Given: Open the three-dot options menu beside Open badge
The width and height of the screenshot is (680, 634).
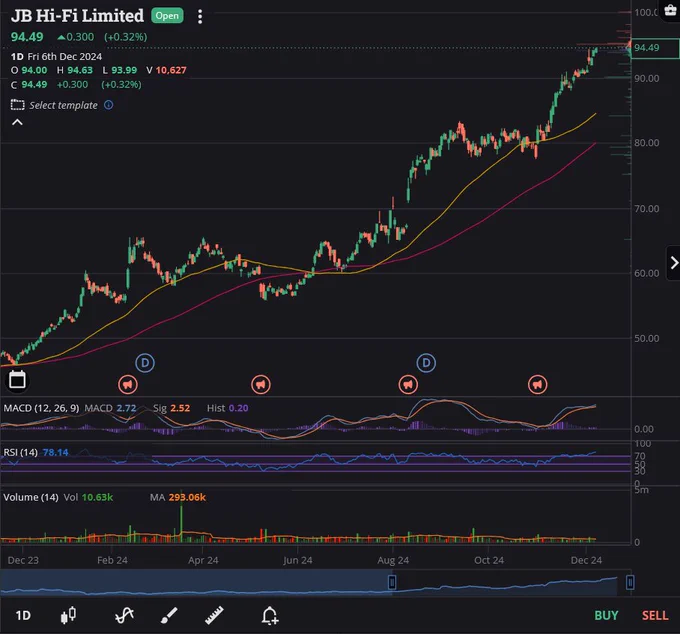Looking at the screenshot, I should pos(200,16).
